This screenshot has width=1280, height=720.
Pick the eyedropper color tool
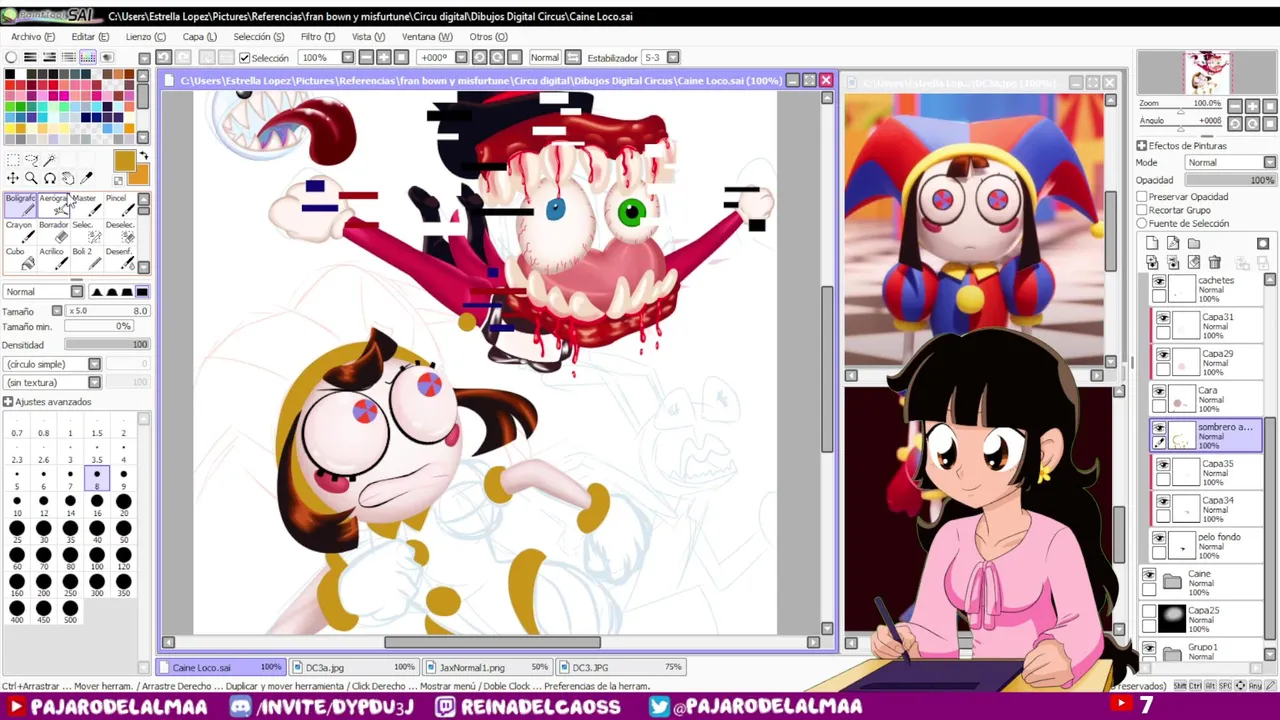coord(86,178)
